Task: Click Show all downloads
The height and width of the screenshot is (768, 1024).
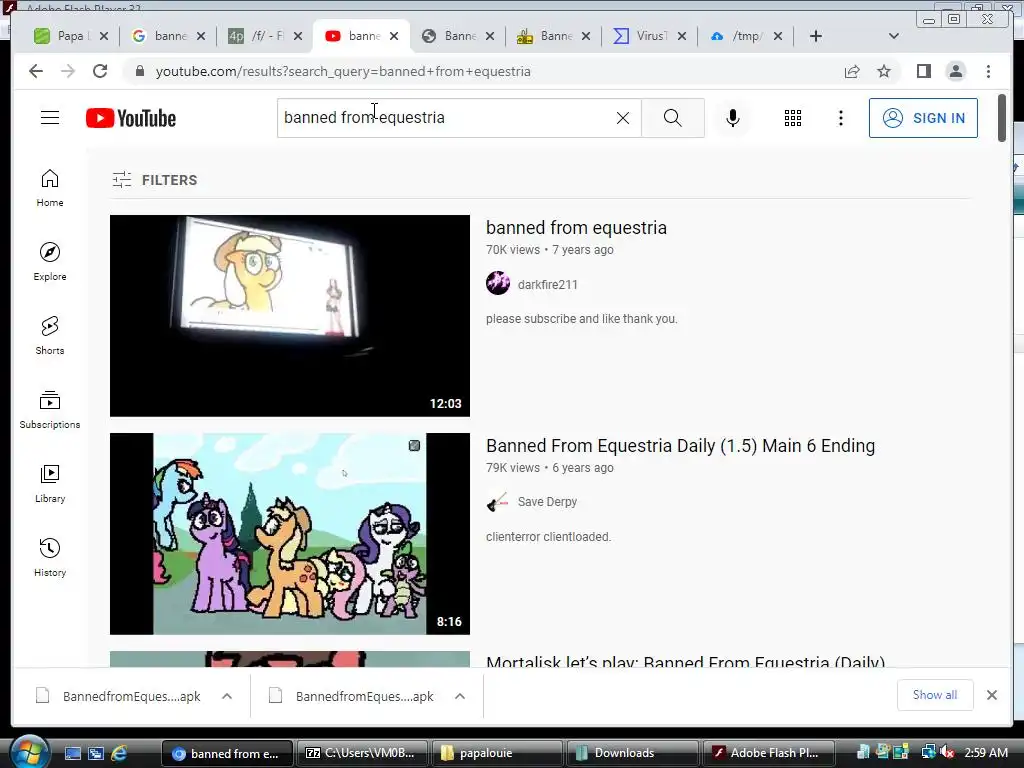Action: point(935,695)
